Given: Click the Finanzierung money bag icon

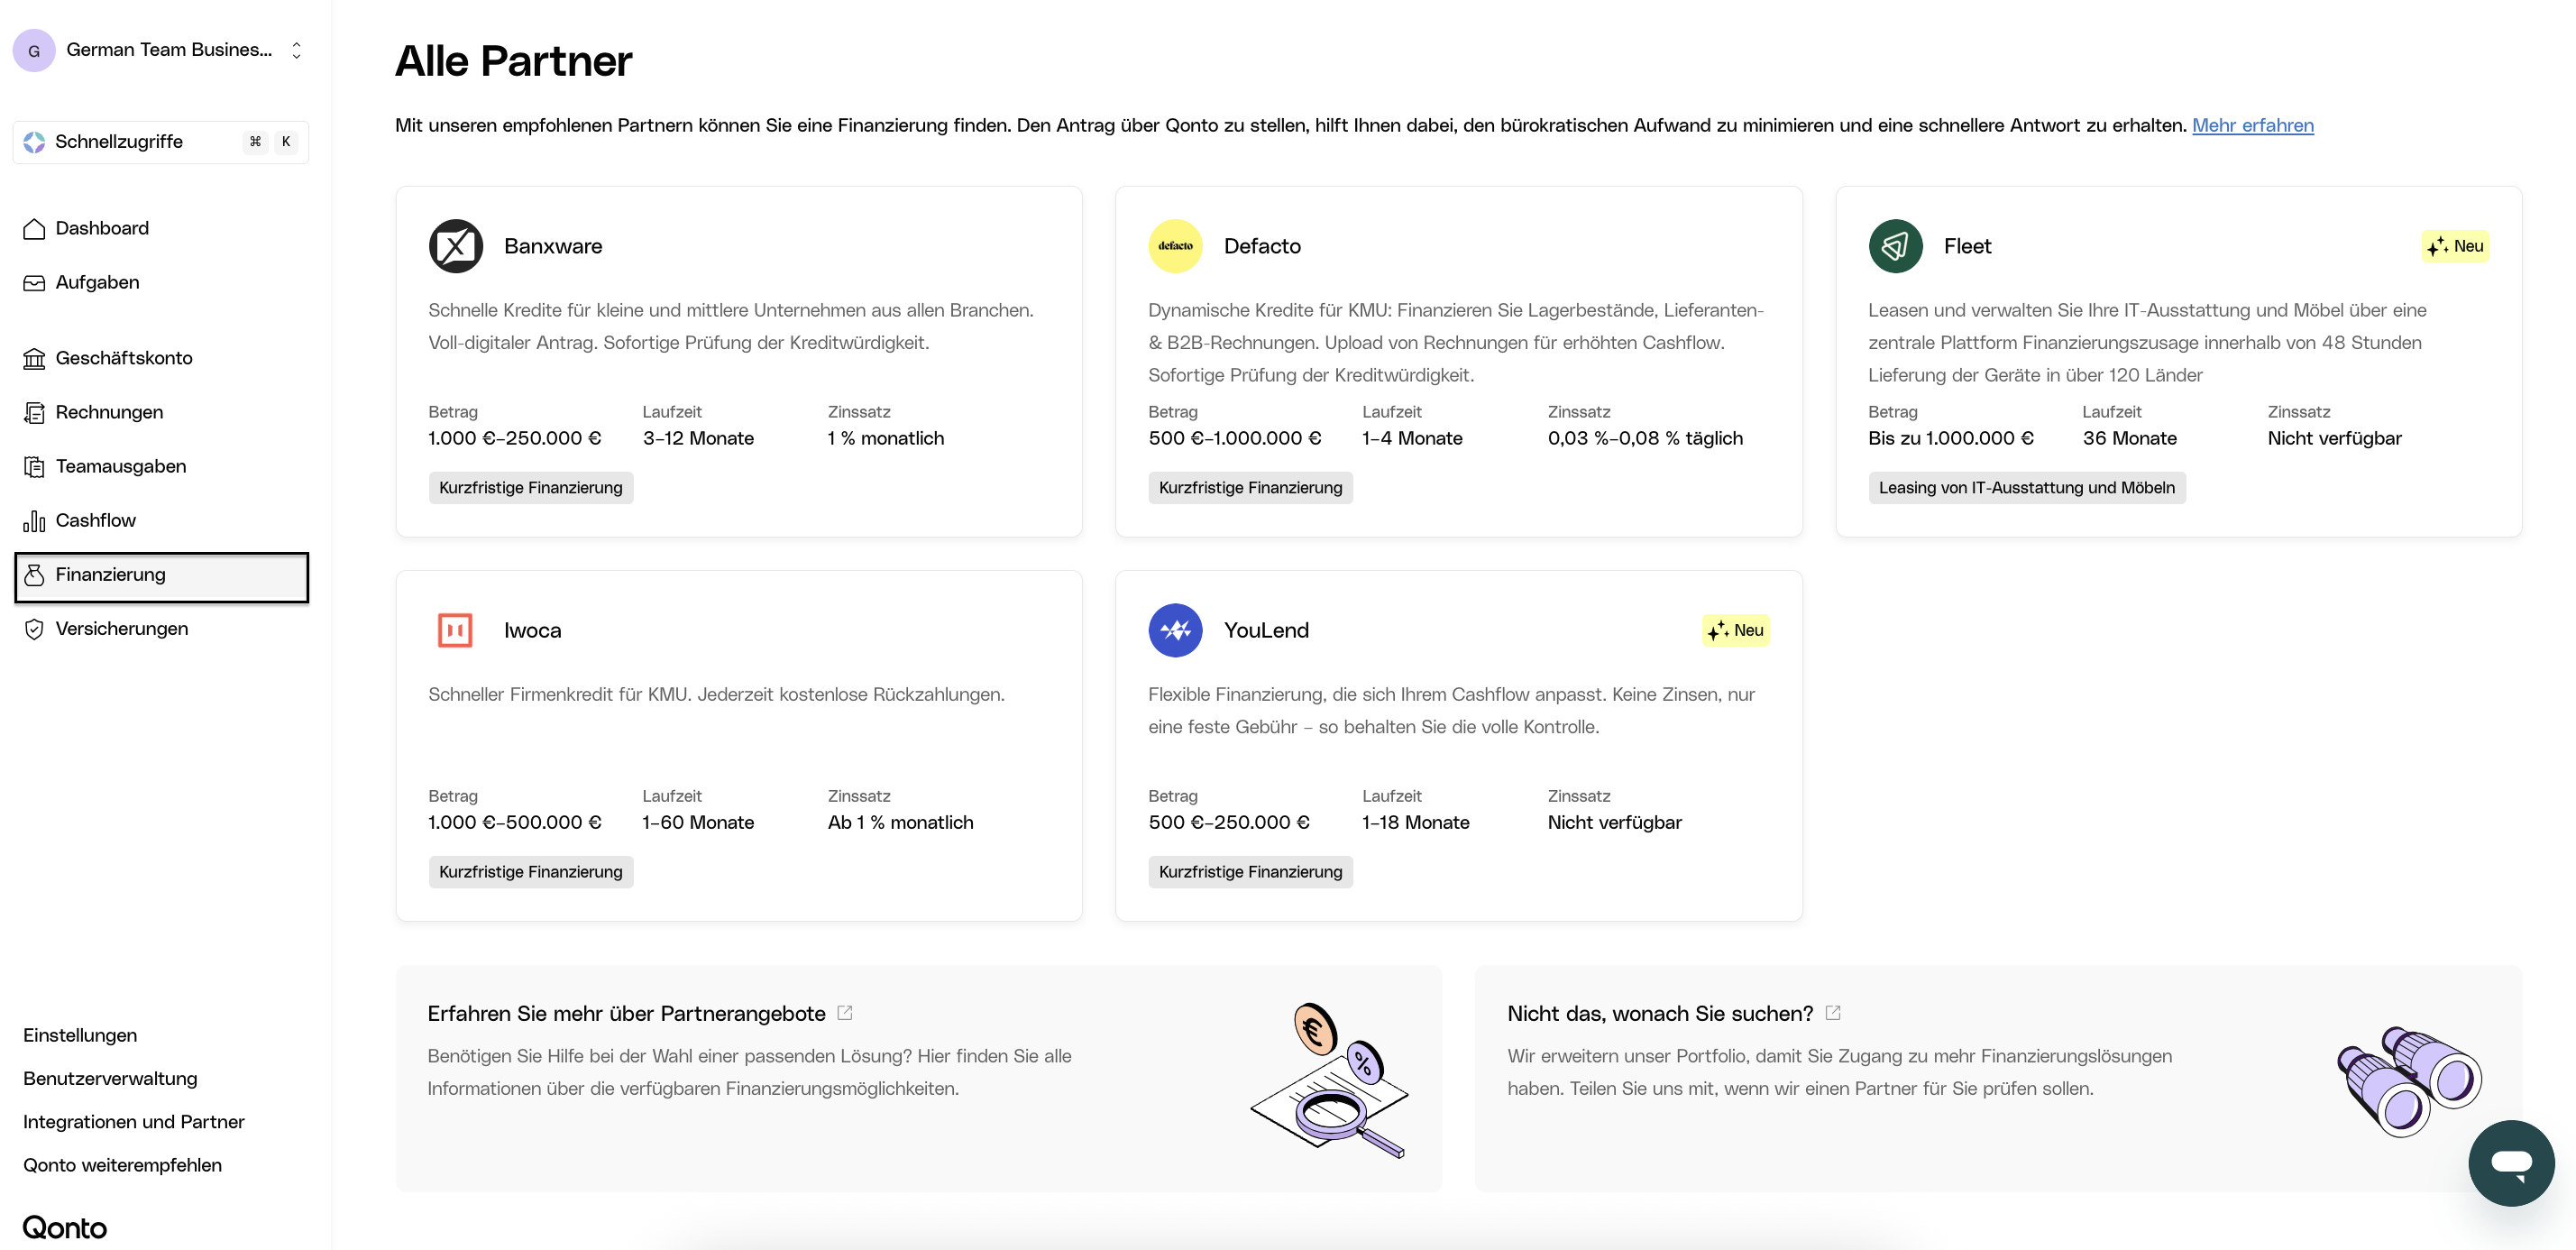Looking at the screenshot, I should click(x=34, y=575).
